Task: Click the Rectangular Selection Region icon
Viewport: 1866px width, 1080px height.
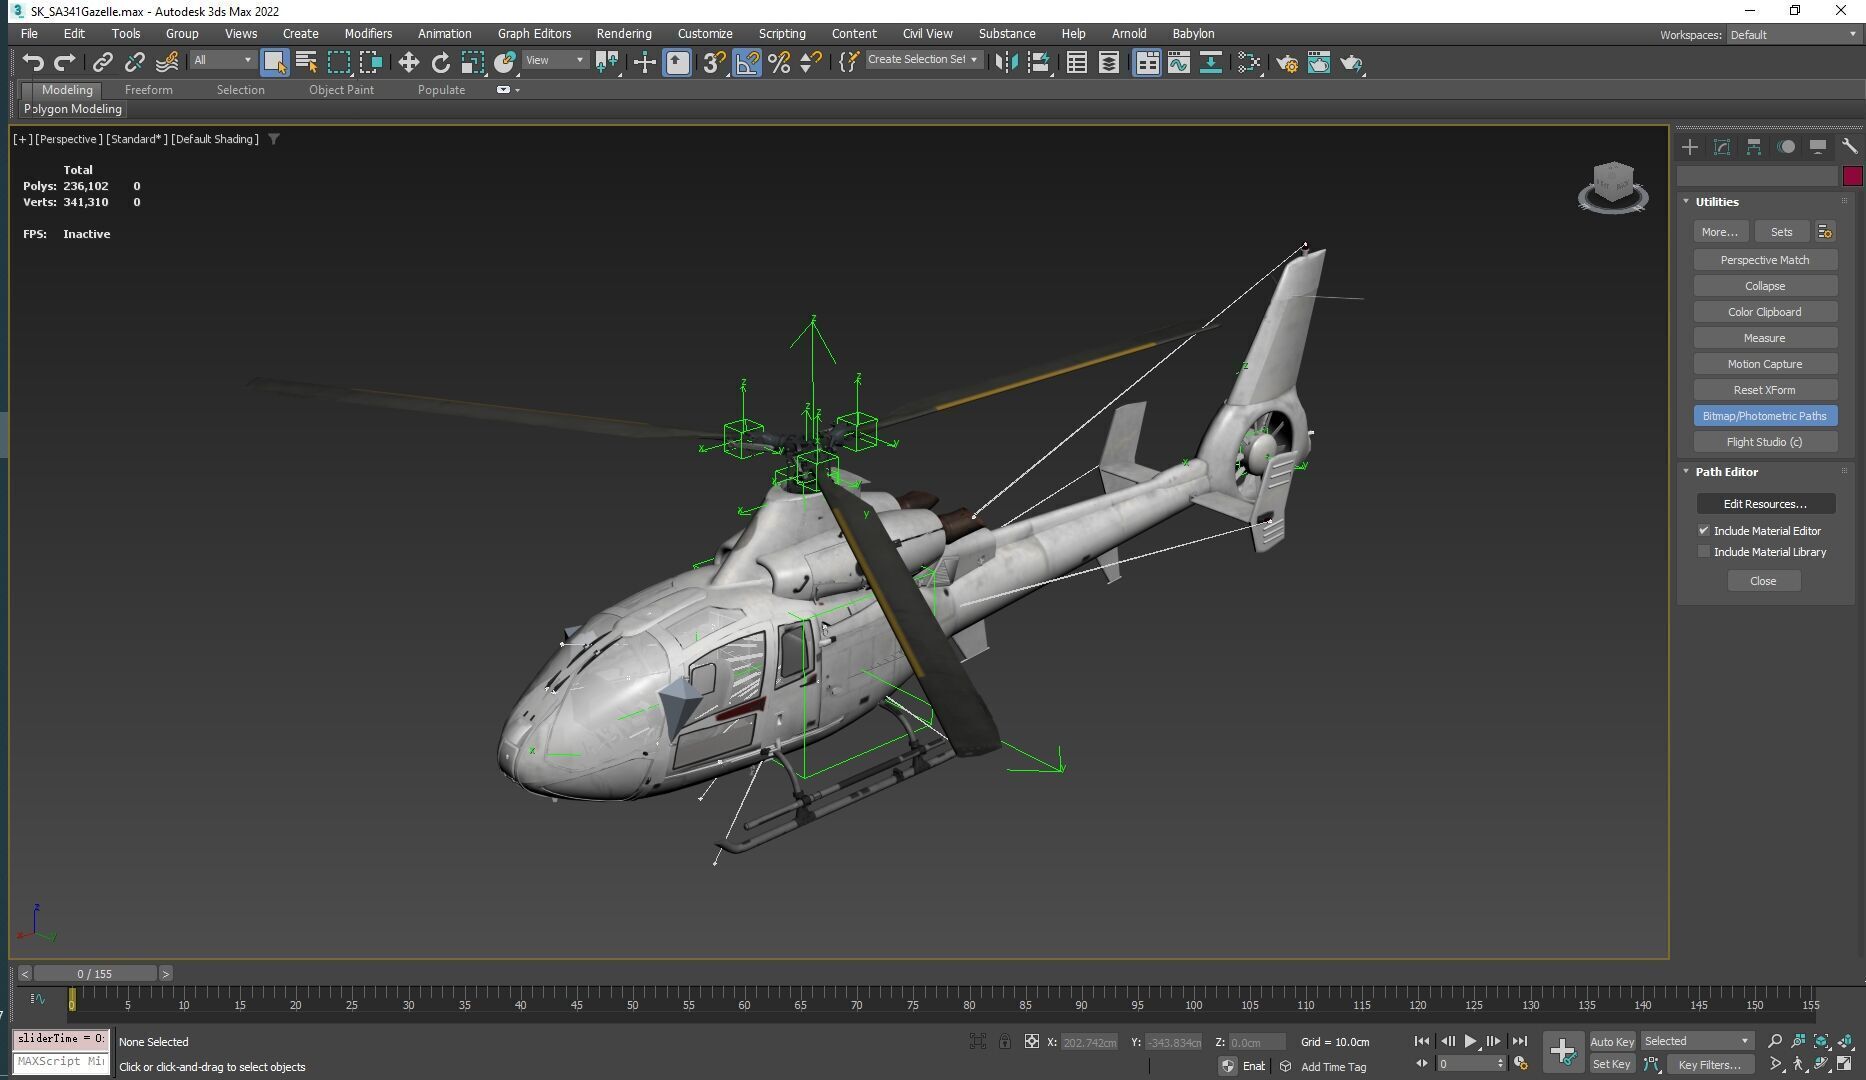Action: click(339, 63)
